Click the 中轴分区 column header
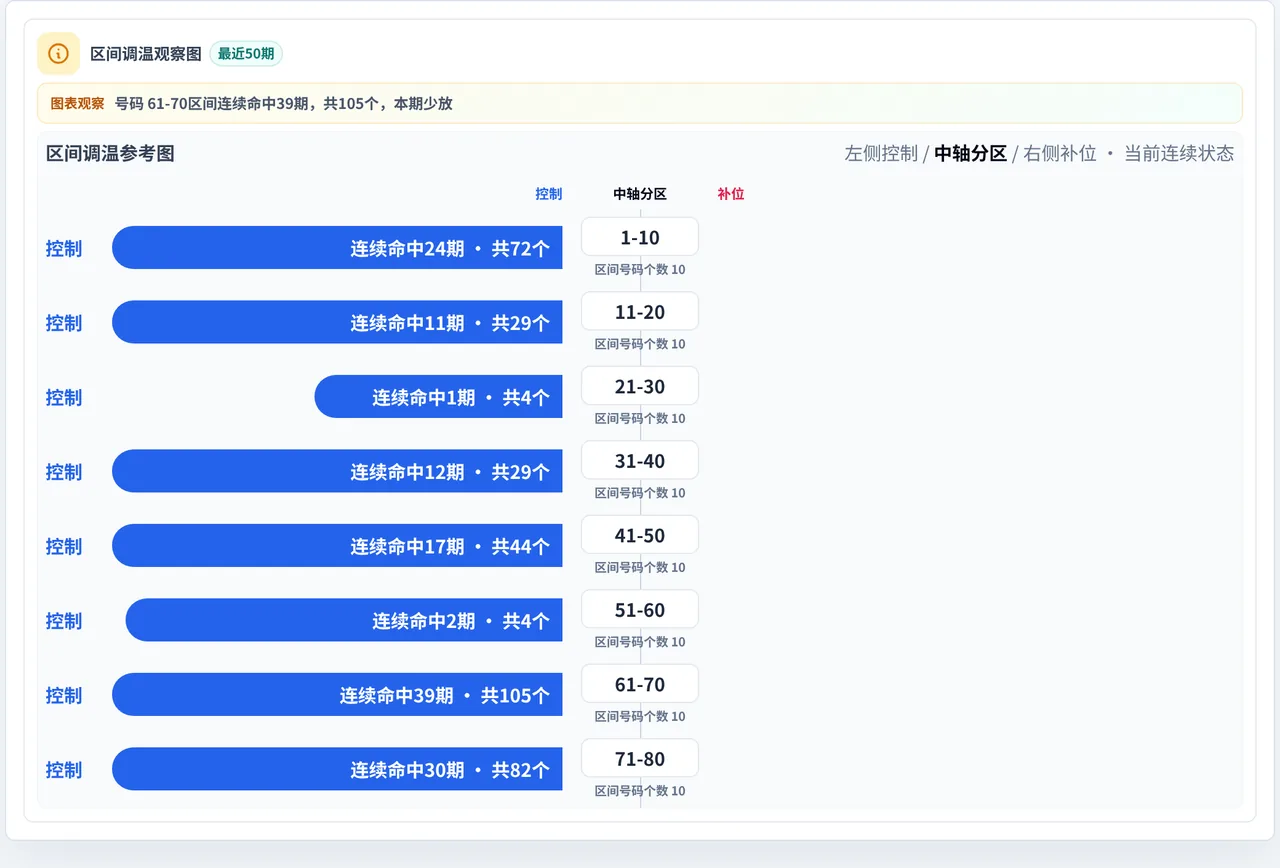Screen dimensions: 1280x868 [640, 194]
